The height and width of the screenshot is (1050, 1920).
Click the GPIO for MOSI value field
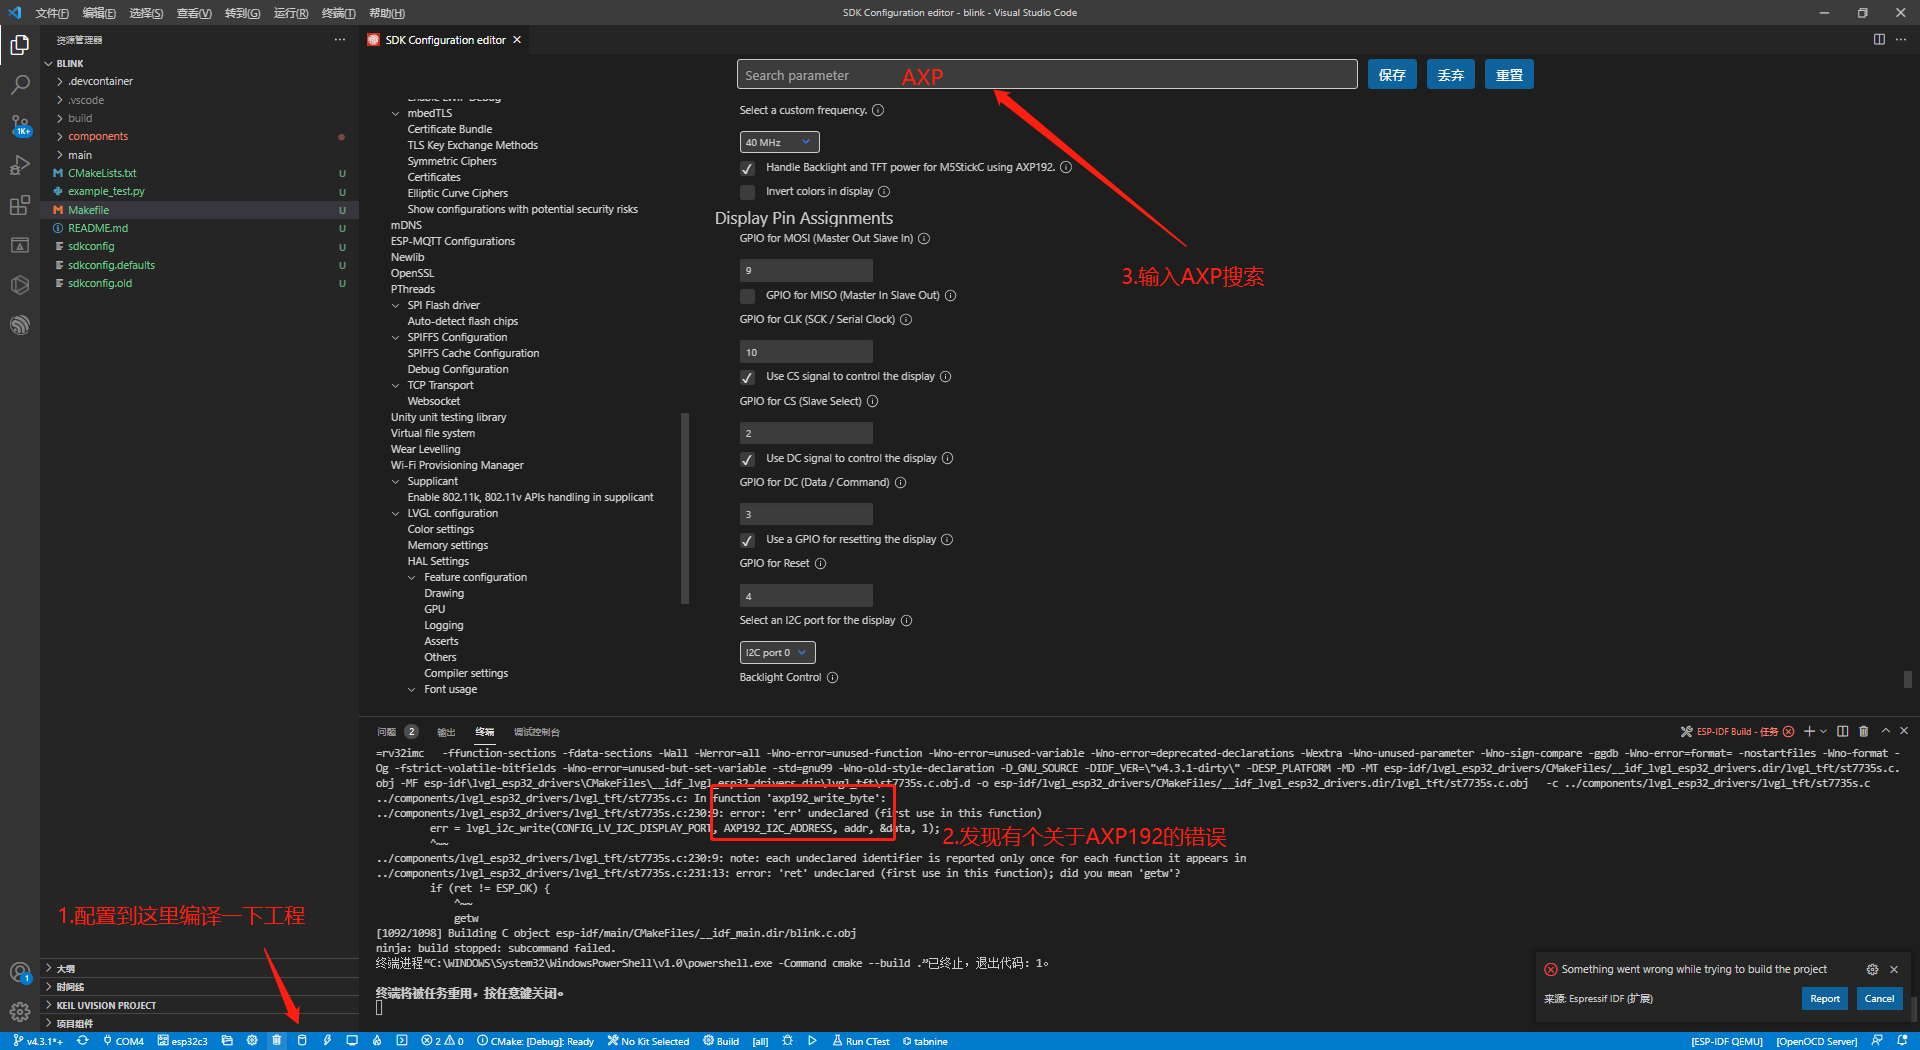pos(806,270)
